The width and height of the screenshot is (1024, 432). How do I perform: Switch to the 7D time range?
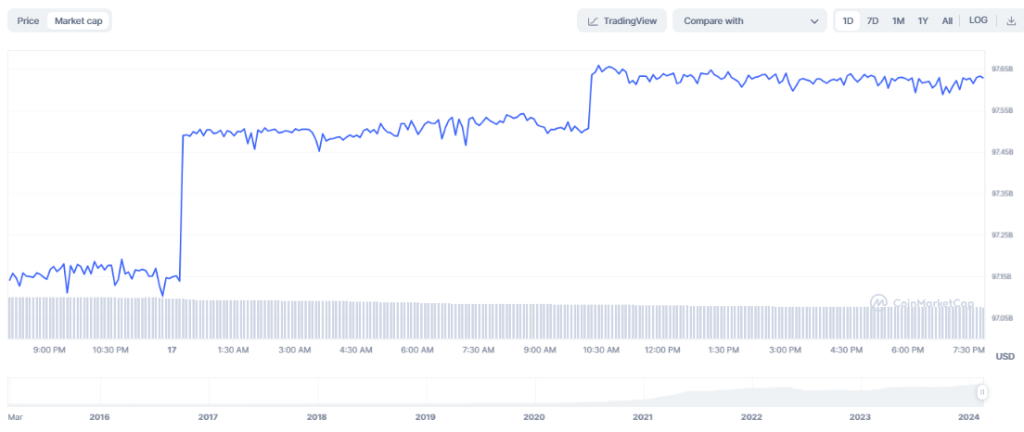[x=873, y=21]
